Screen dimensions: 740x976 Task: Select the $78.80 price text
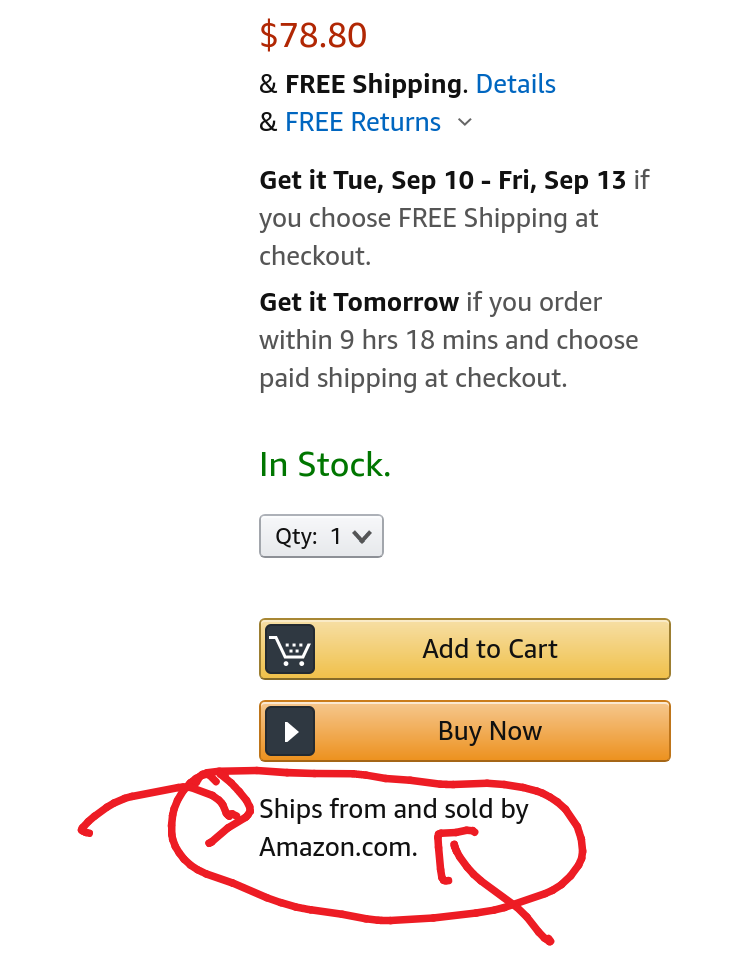point(313,35)
